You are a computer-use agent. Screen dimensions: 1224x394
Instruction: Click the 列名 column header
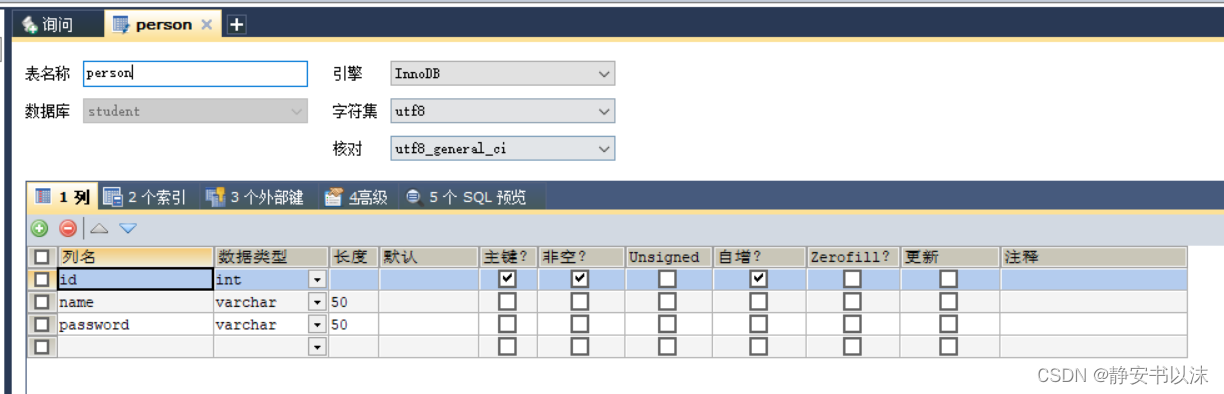tap(135, 257)
